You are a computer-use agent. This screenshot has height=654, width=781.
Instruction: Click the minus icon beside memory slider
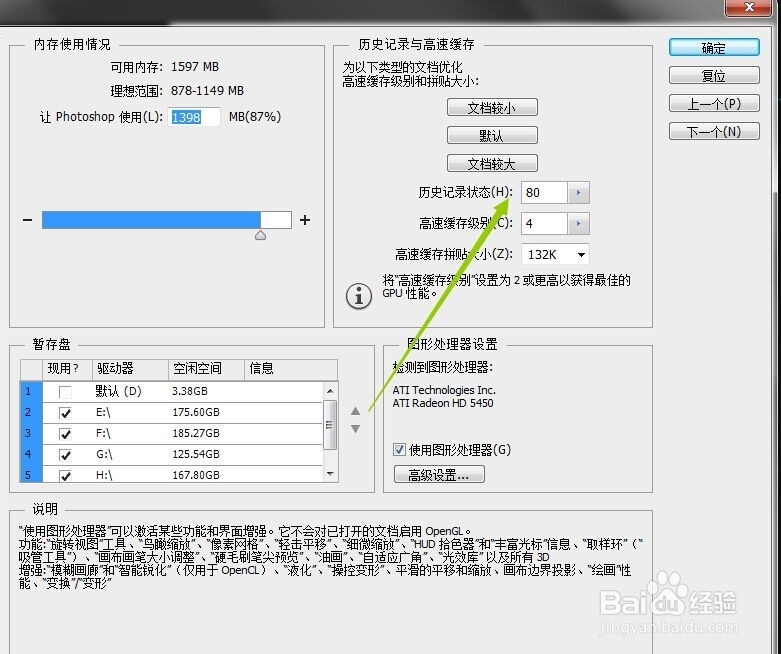point(27,220)
